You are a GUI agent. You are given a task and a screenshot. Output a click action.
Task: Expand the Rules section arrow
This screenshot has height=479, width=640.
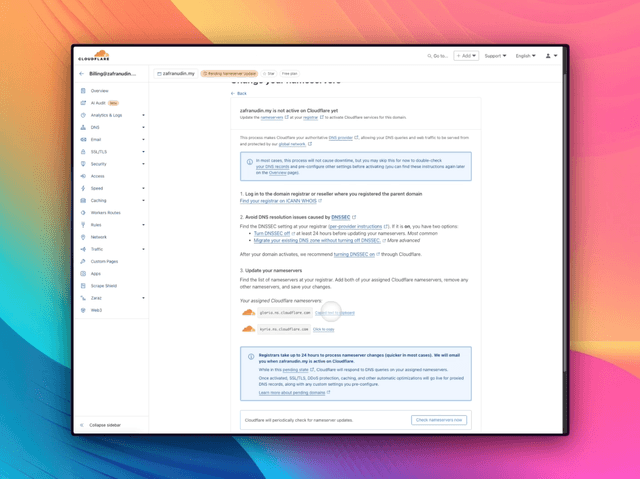point(143,225)
